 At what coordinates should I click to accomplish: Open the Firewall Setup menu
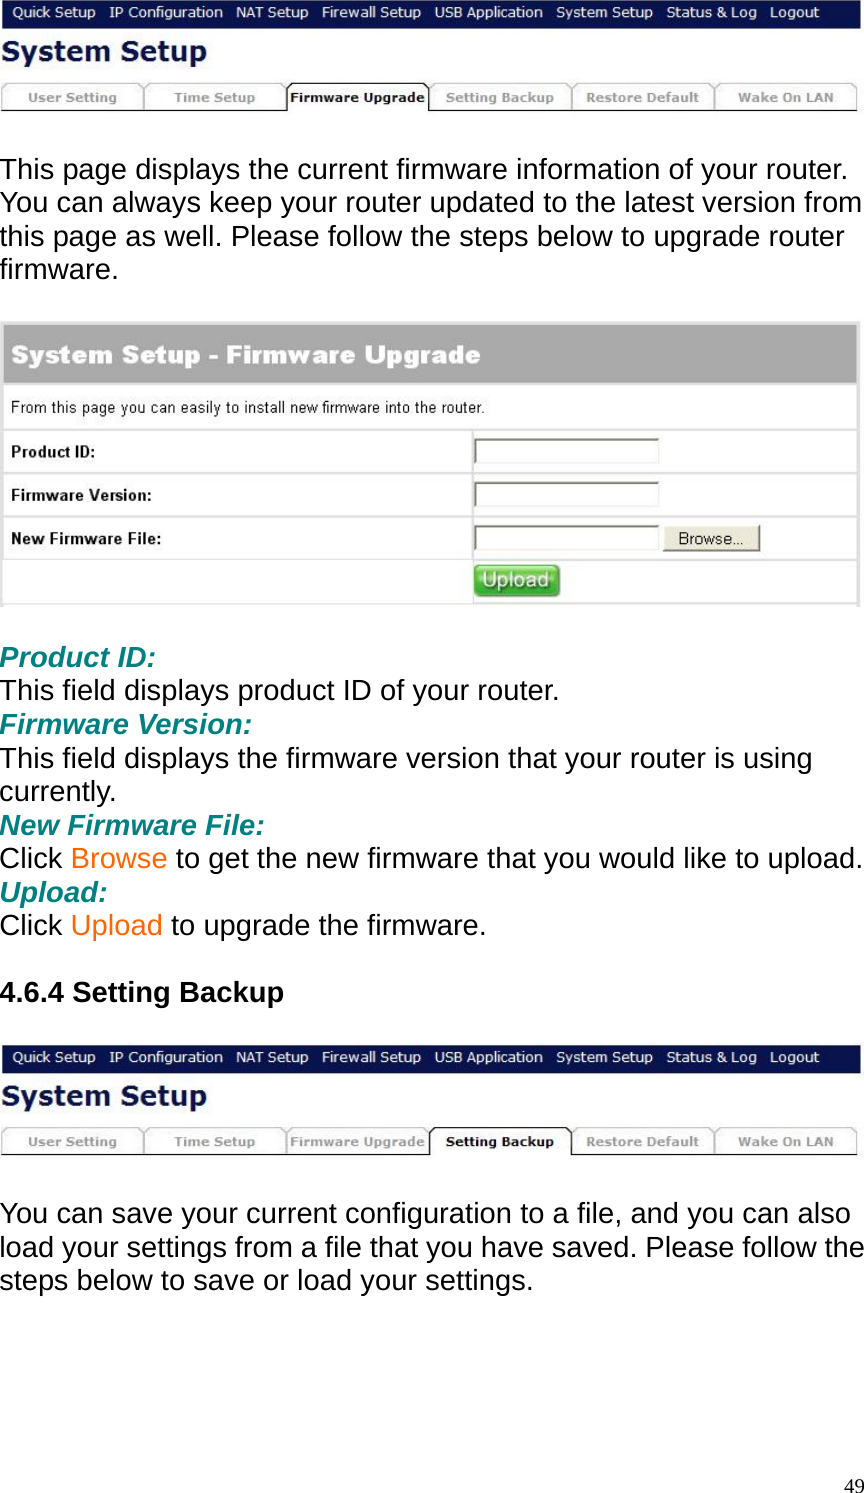pyautogui.click(x=370, y=12)
